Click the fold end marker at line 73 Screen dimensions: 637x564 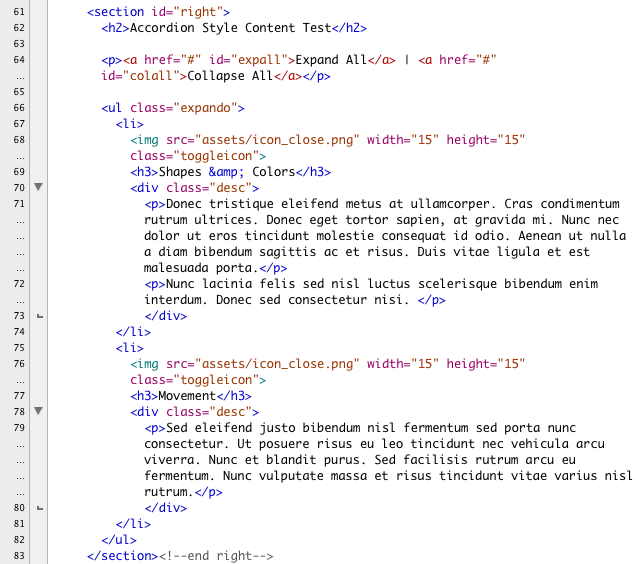(x=38, y=316)
